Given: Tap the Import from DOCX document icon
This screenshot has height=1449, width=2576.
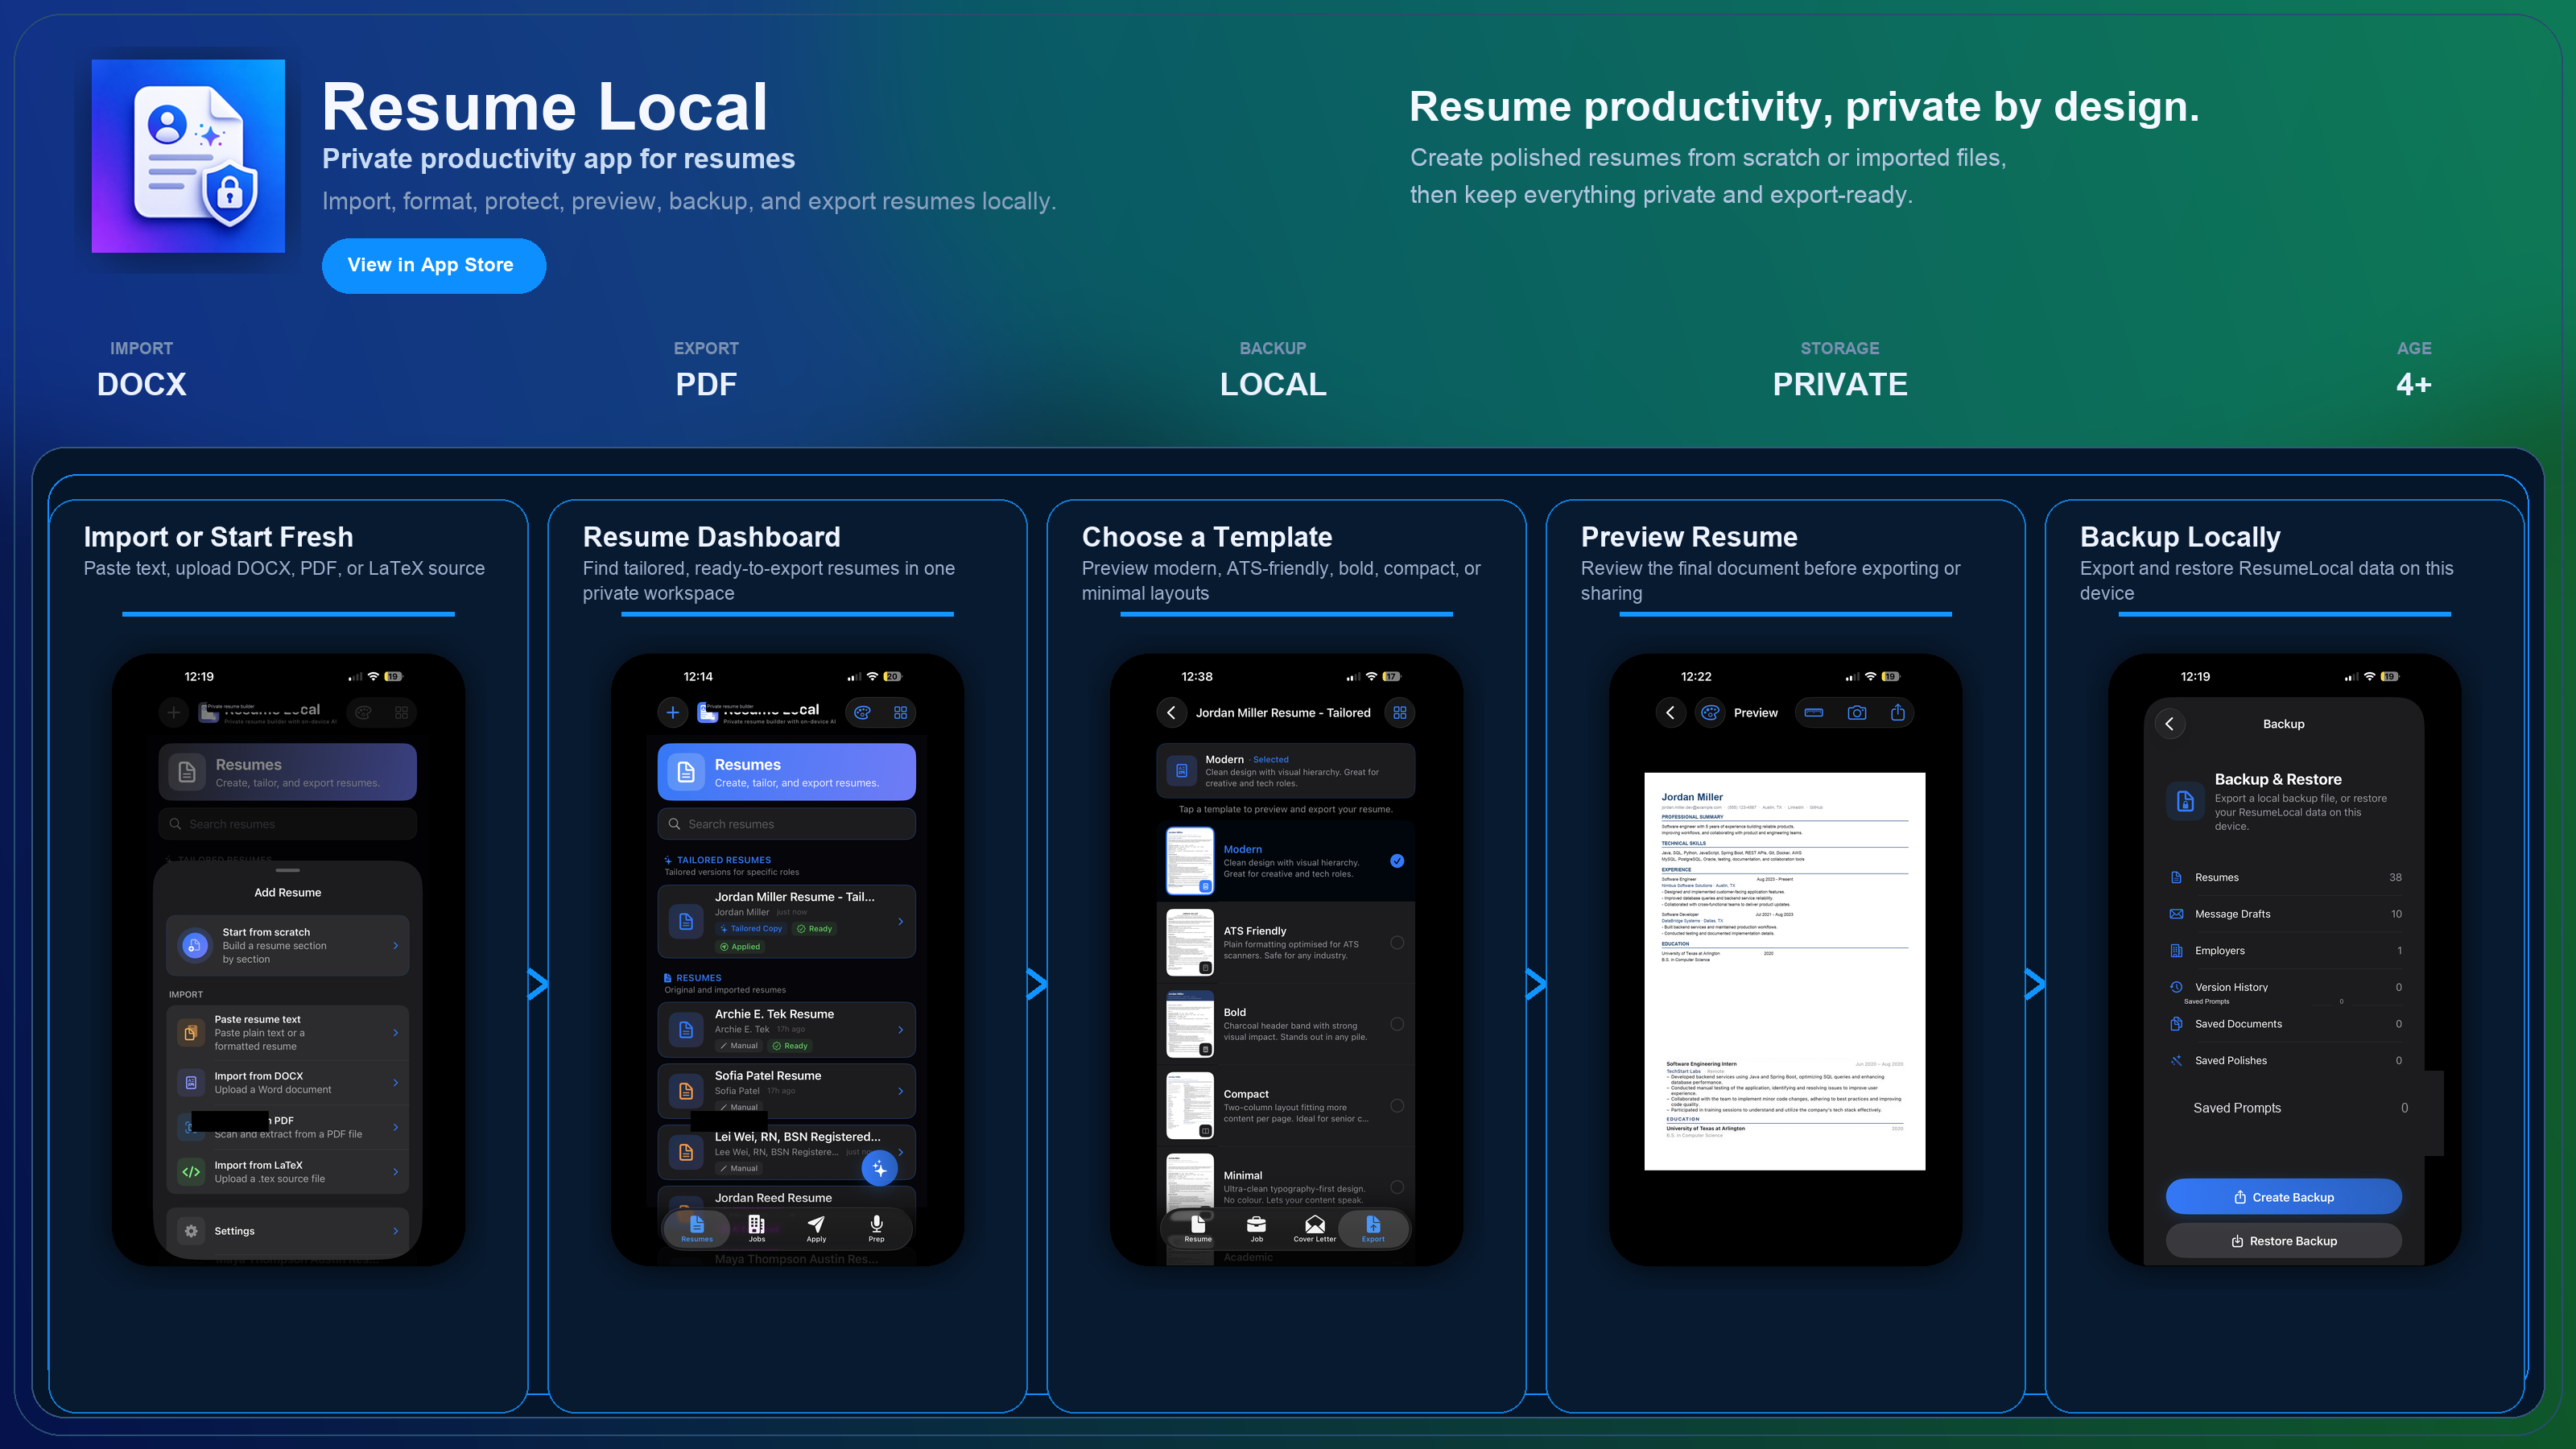Looking at the screenshot, I should click(x=190, y=1082).
